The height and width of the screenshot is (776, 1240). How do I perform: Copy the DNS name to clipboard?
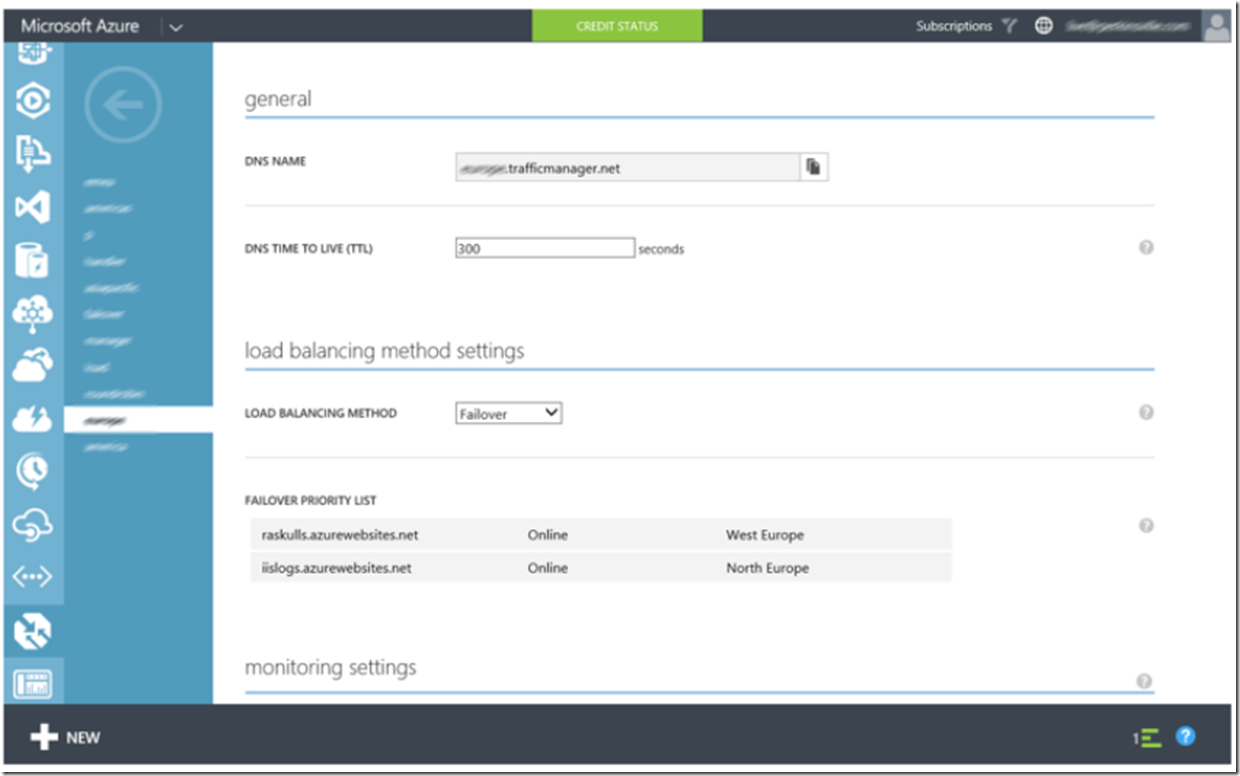814,168
